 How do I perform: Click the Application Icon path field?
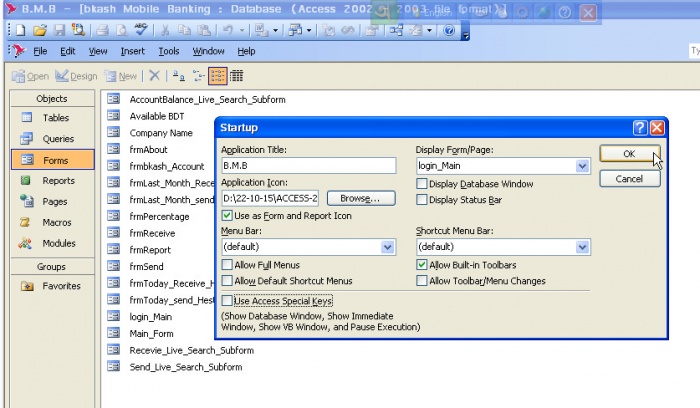[270, 198]
